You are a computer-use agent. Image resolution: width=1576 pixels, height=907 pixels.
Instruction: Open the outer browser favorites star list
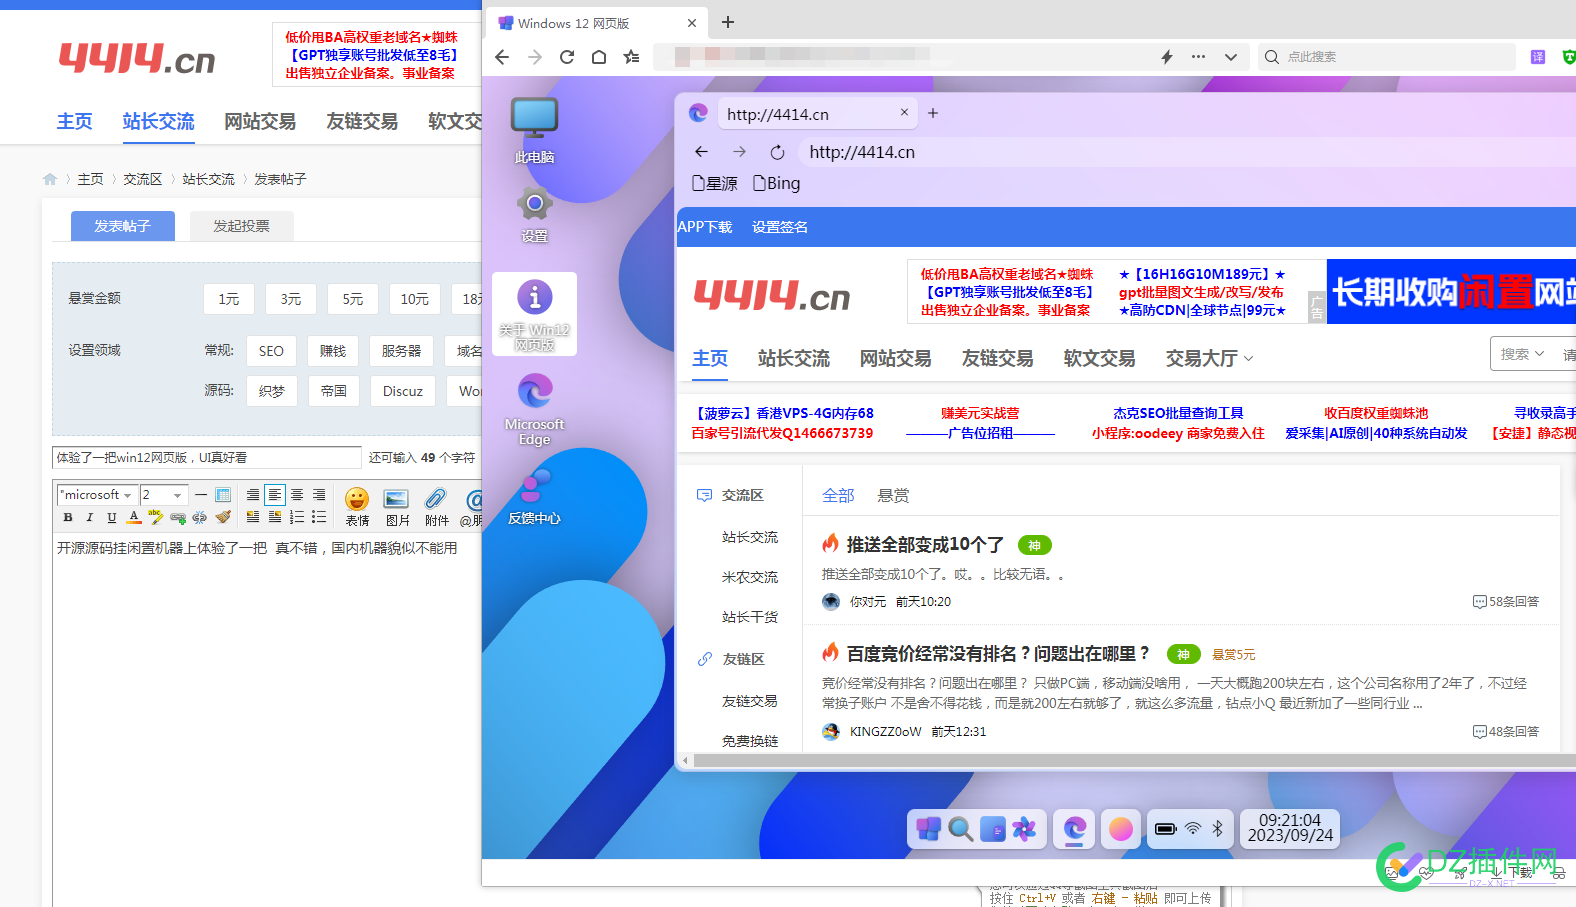click(x=631, y=57)
